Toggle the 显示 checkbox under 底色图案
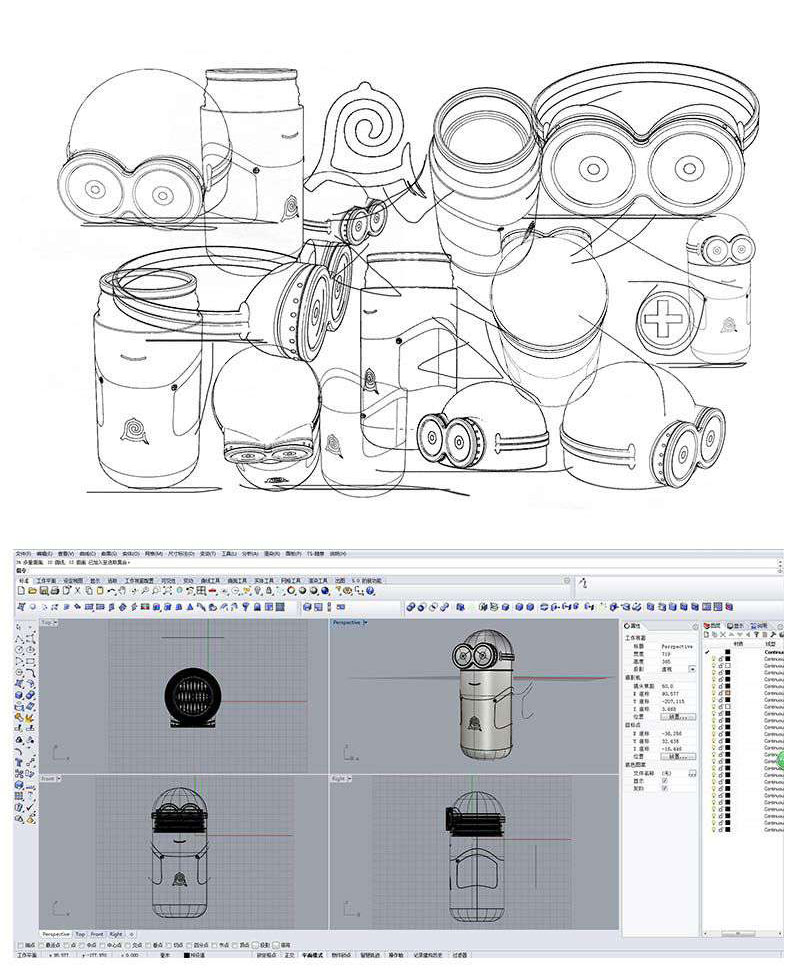This screenshot has width=800, height=969. (665, 781)
